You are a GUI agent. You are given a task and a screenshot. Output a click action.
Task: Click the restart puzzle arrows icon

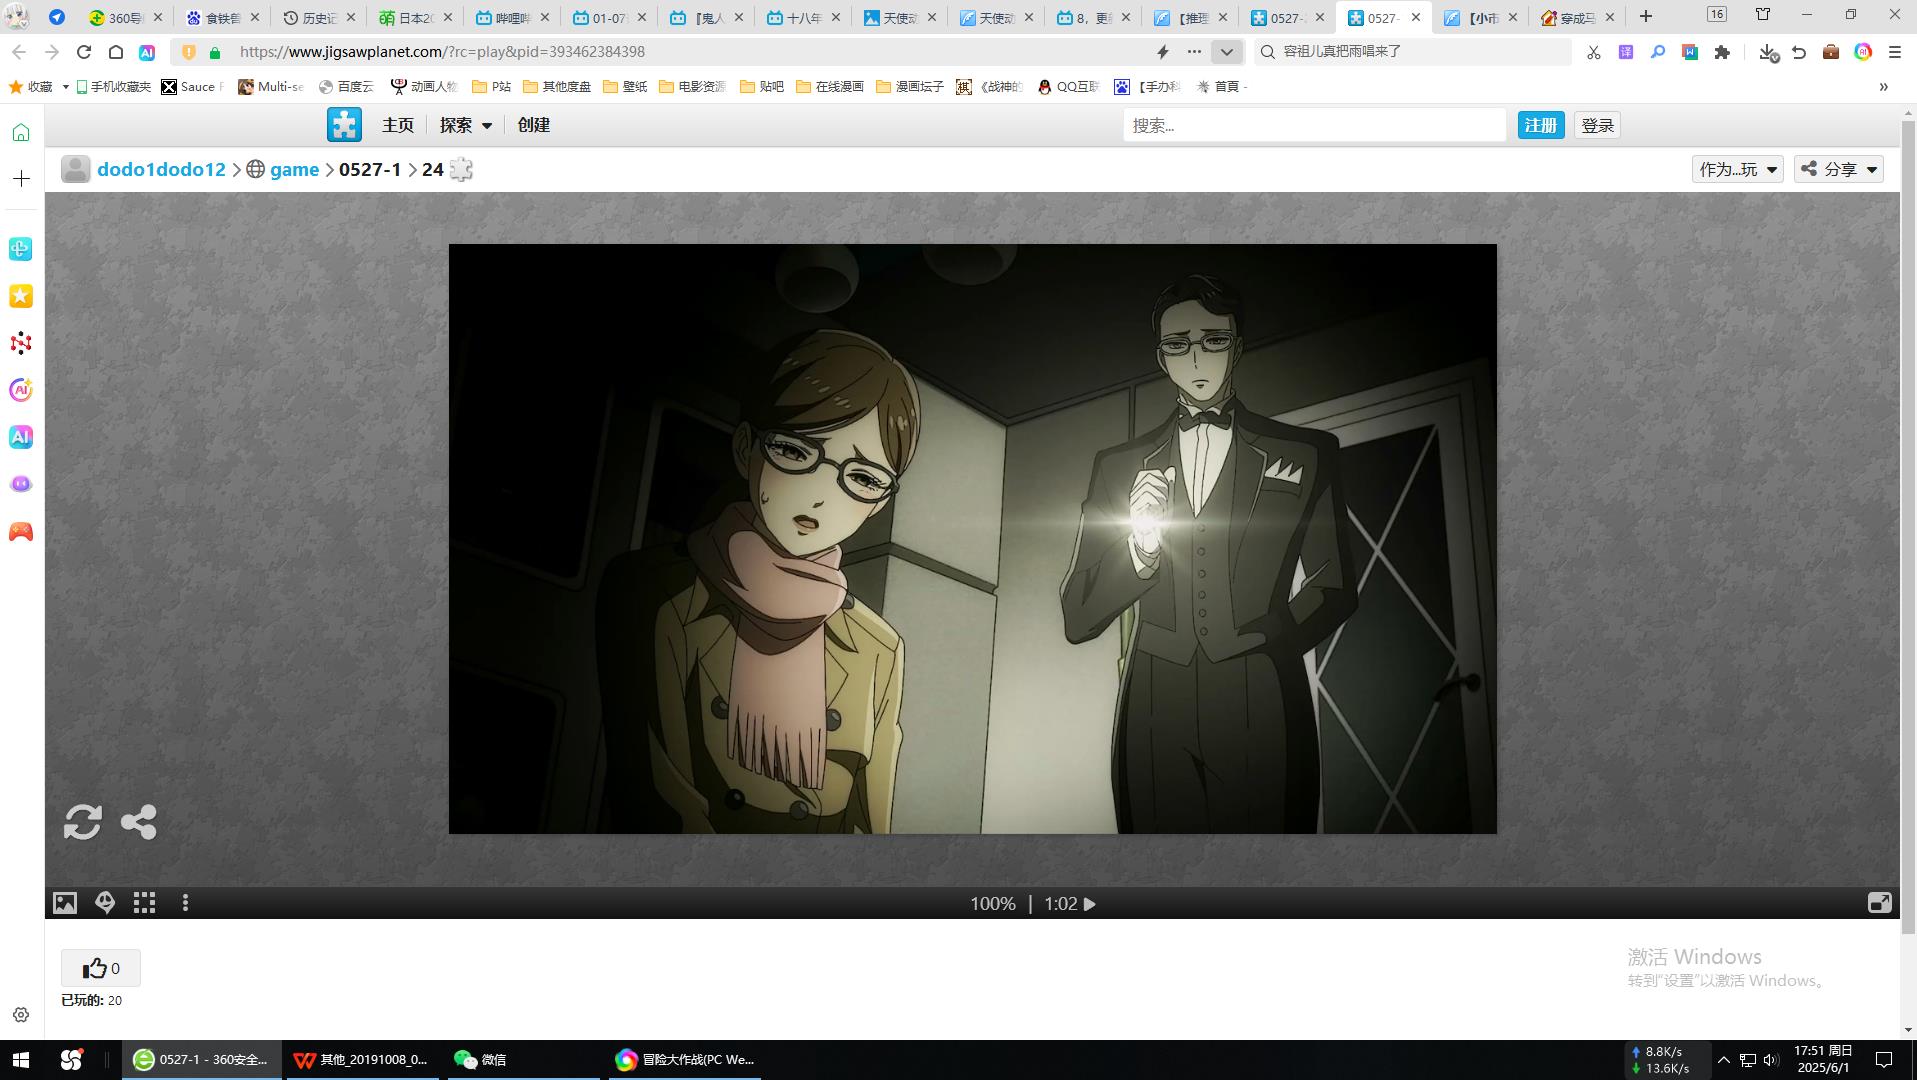(x=82, y=822)
